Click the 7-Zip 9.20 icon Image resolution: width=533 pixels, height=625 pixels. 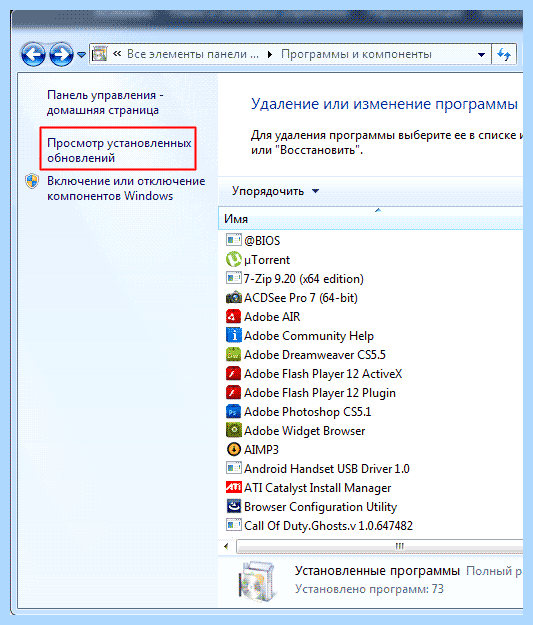[x=234, y=278]
